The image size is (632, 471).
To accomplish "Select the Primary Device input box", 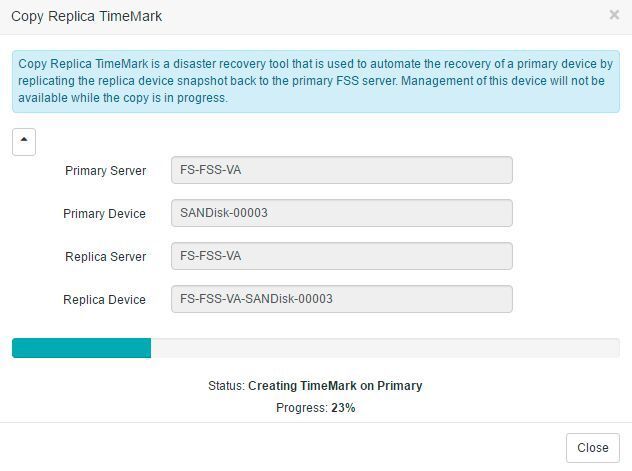I will 341,213.
